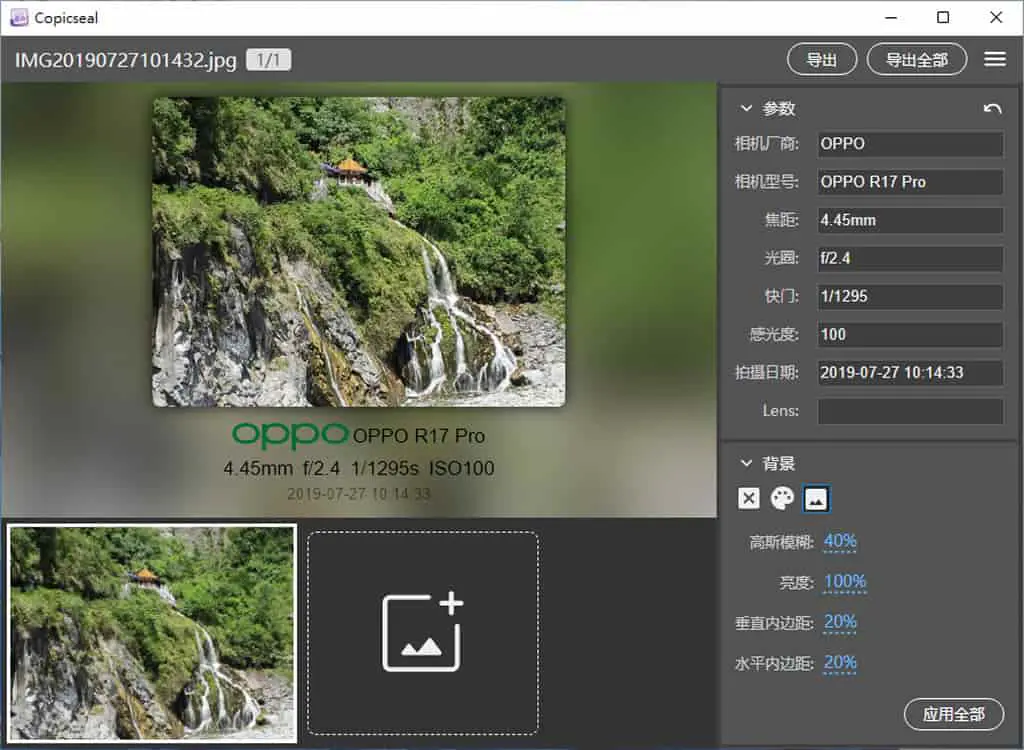
Task: Edit the 相机型号 field OPPO R17 Pro
Action: tap(910, 182)
